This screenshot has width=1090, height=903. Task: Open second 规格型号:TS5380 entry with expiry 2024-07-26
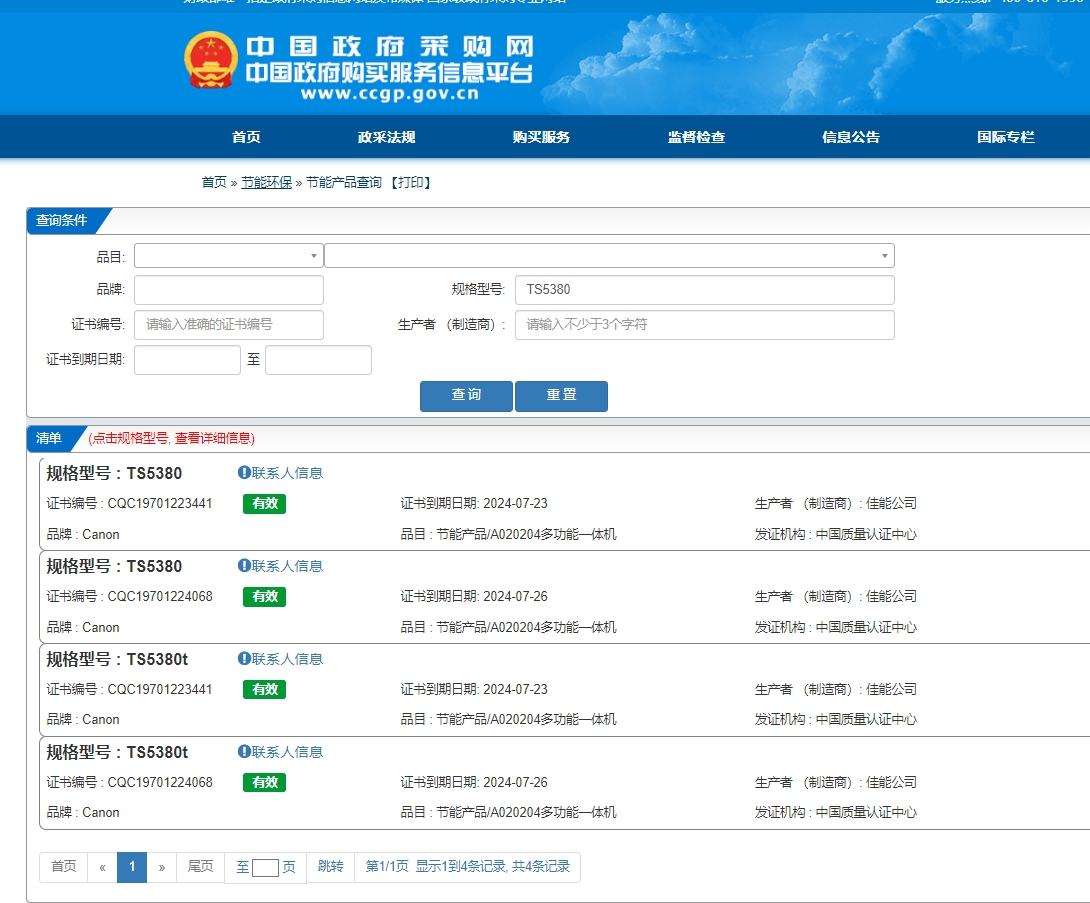114,567
